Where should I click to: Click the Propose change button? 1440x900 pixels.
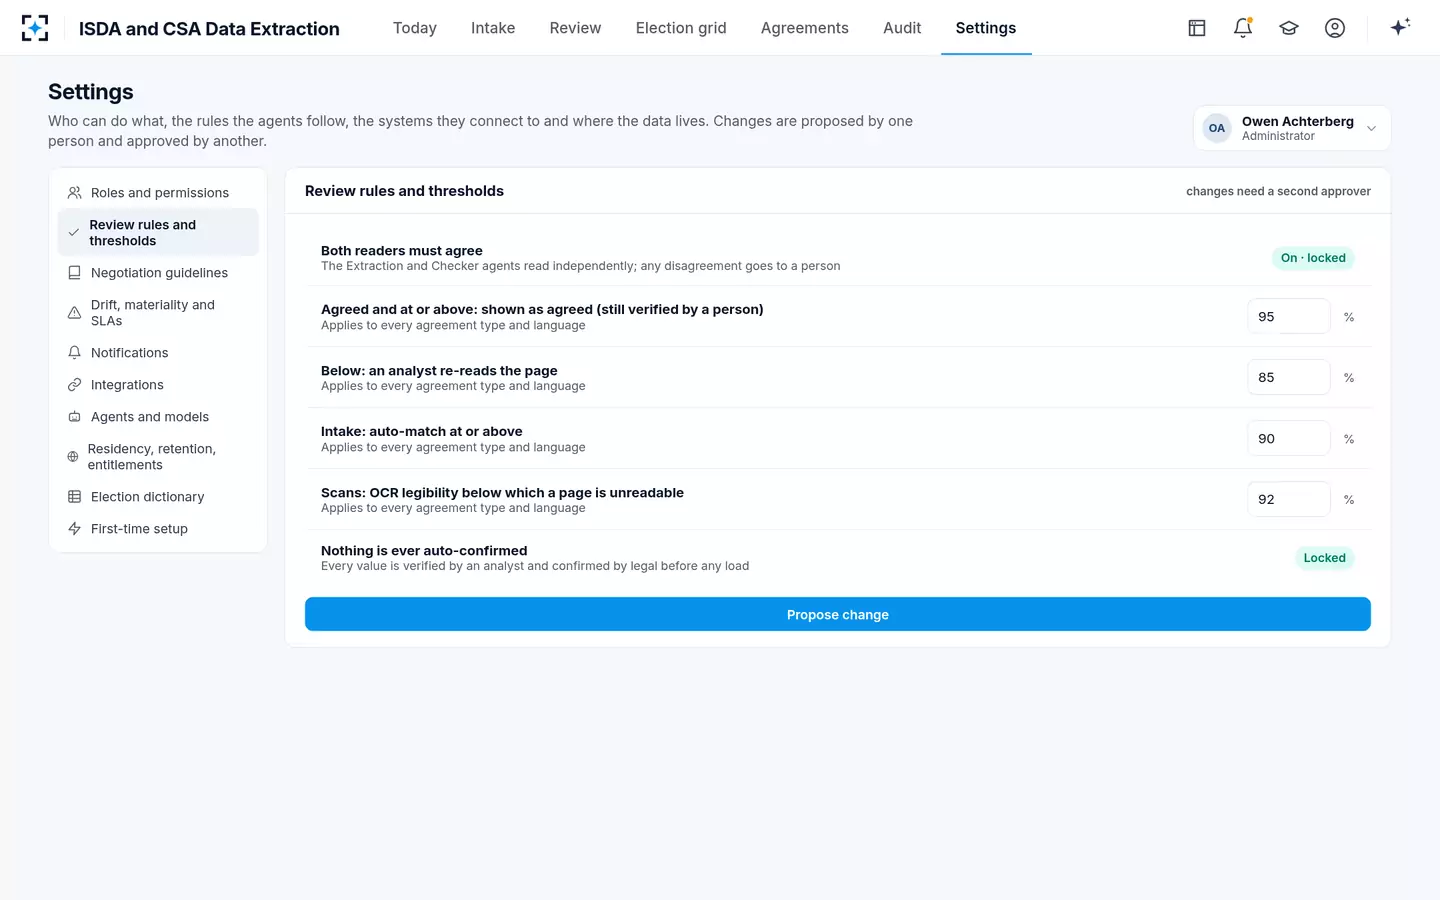(x=838, y=615)
